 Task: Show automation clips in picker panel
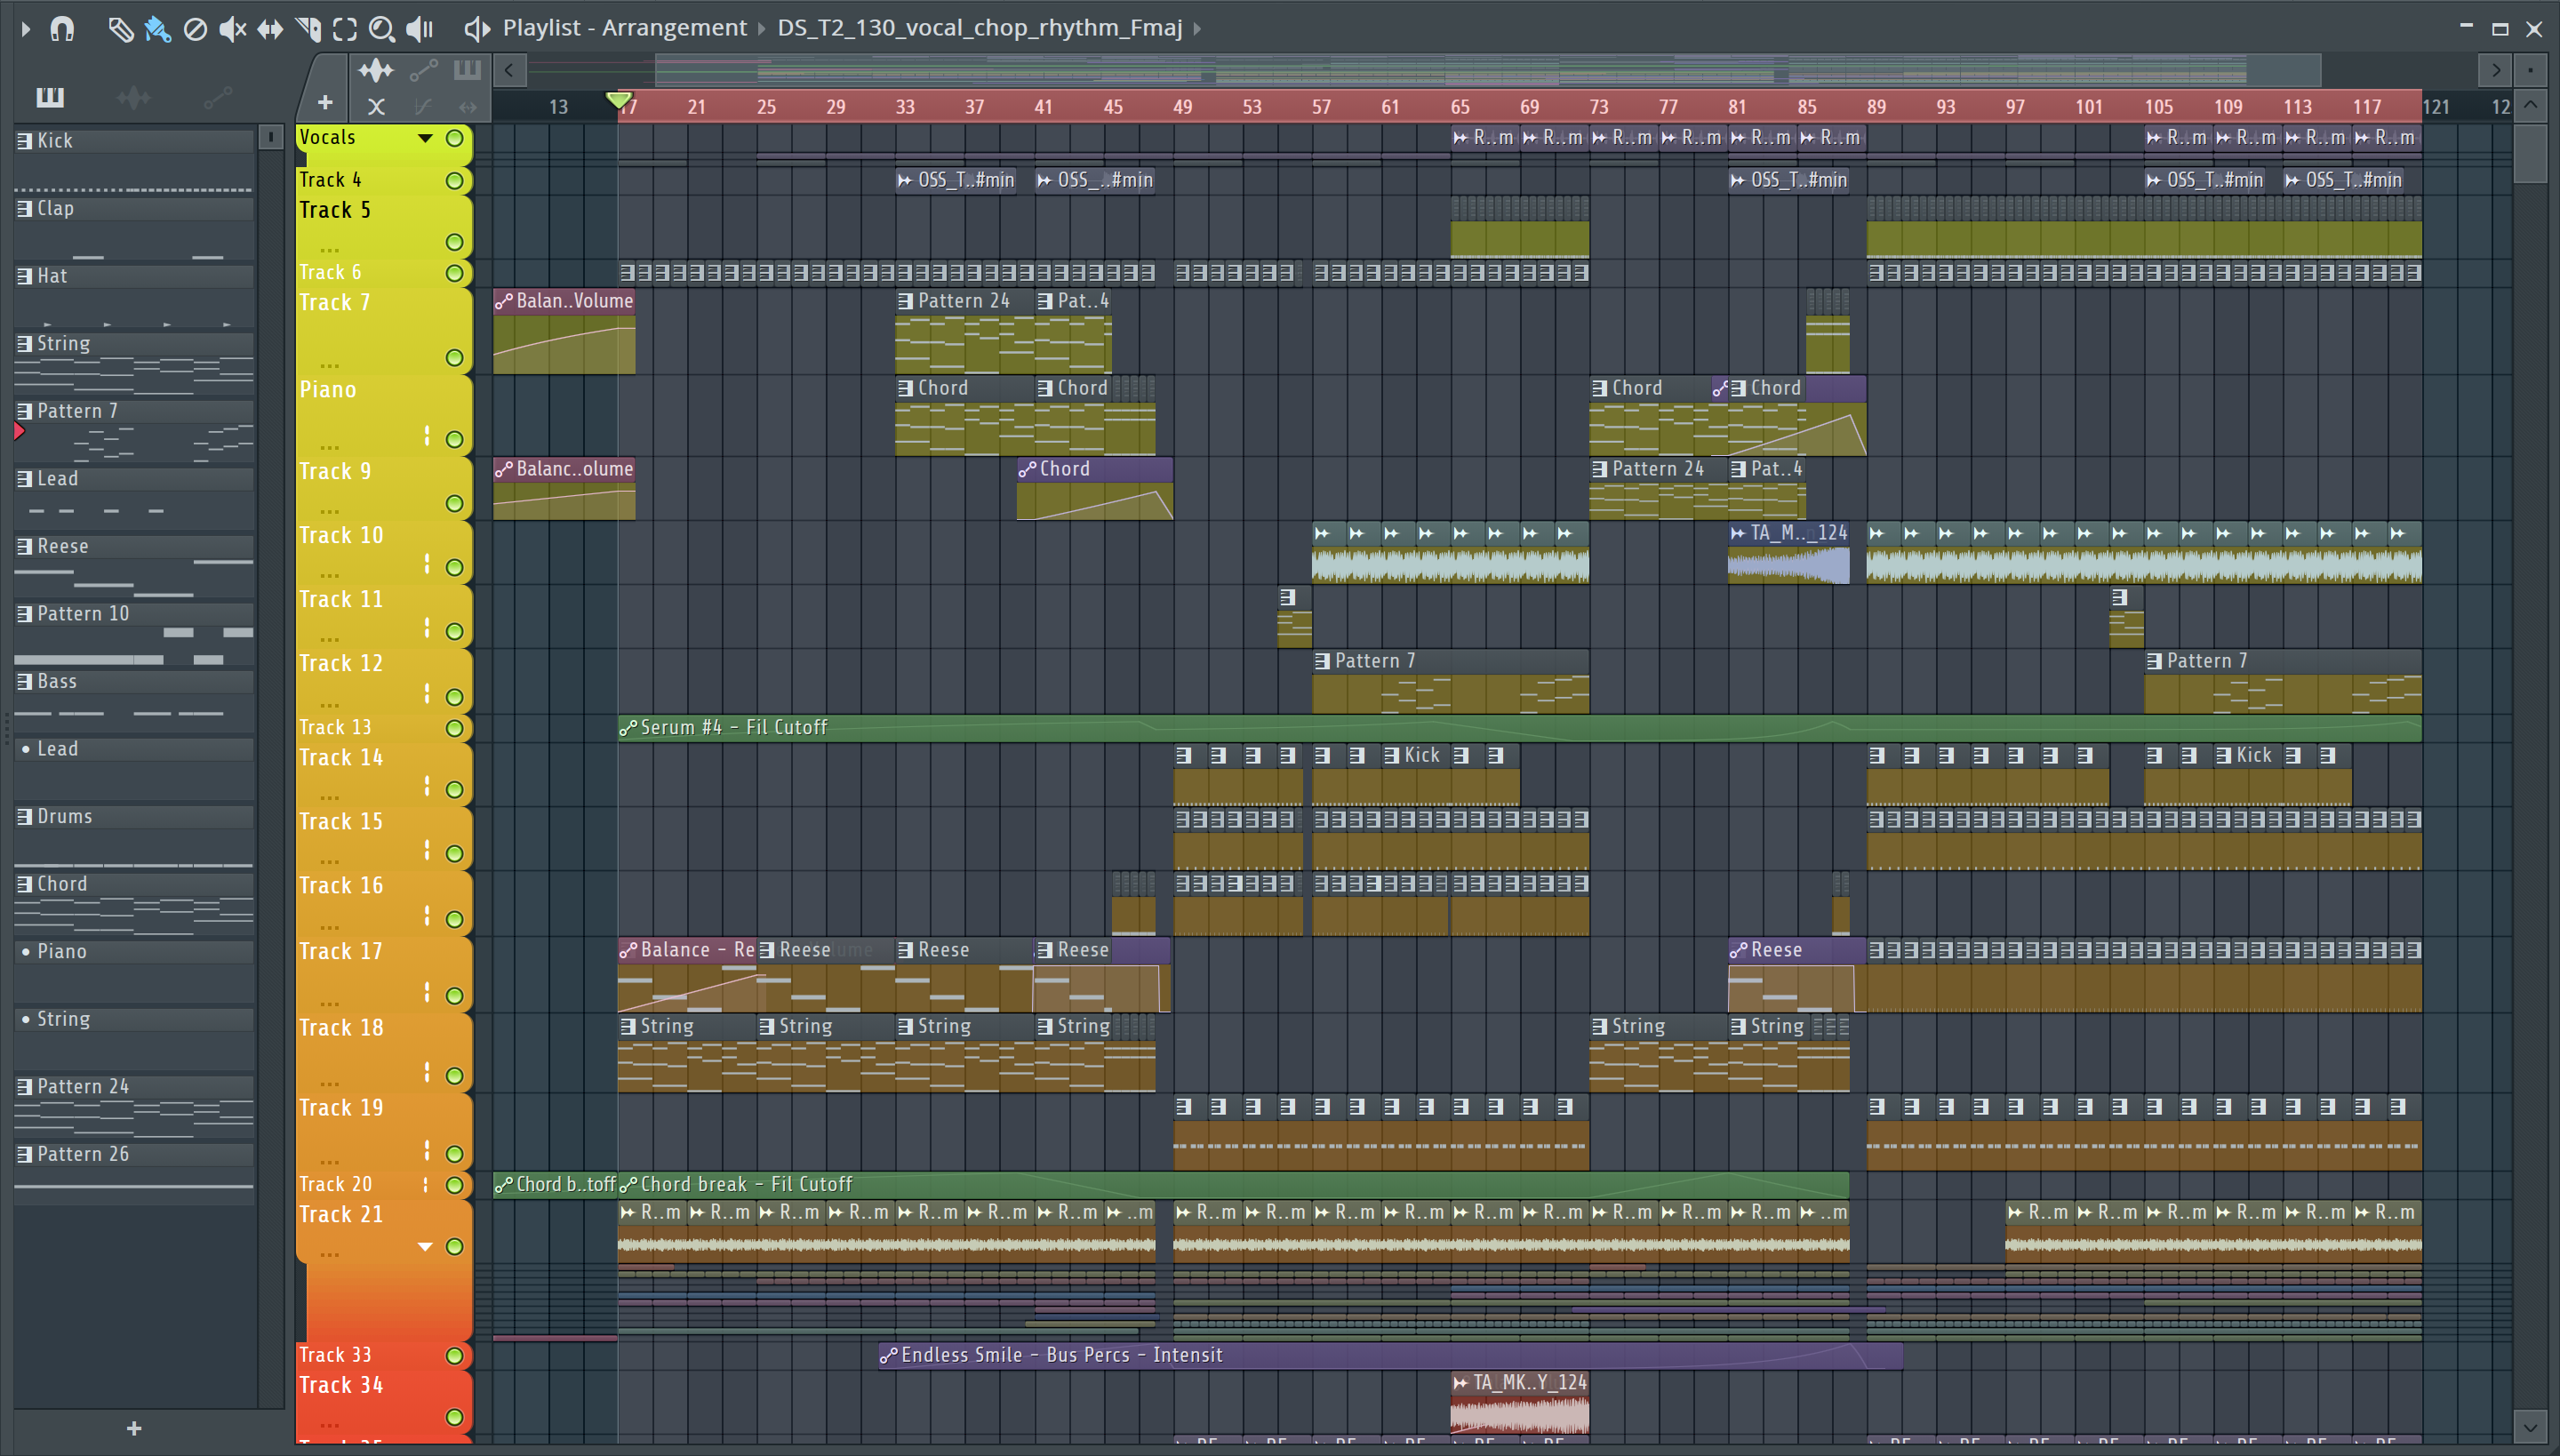pyautogui.click(x=217, y=97)
